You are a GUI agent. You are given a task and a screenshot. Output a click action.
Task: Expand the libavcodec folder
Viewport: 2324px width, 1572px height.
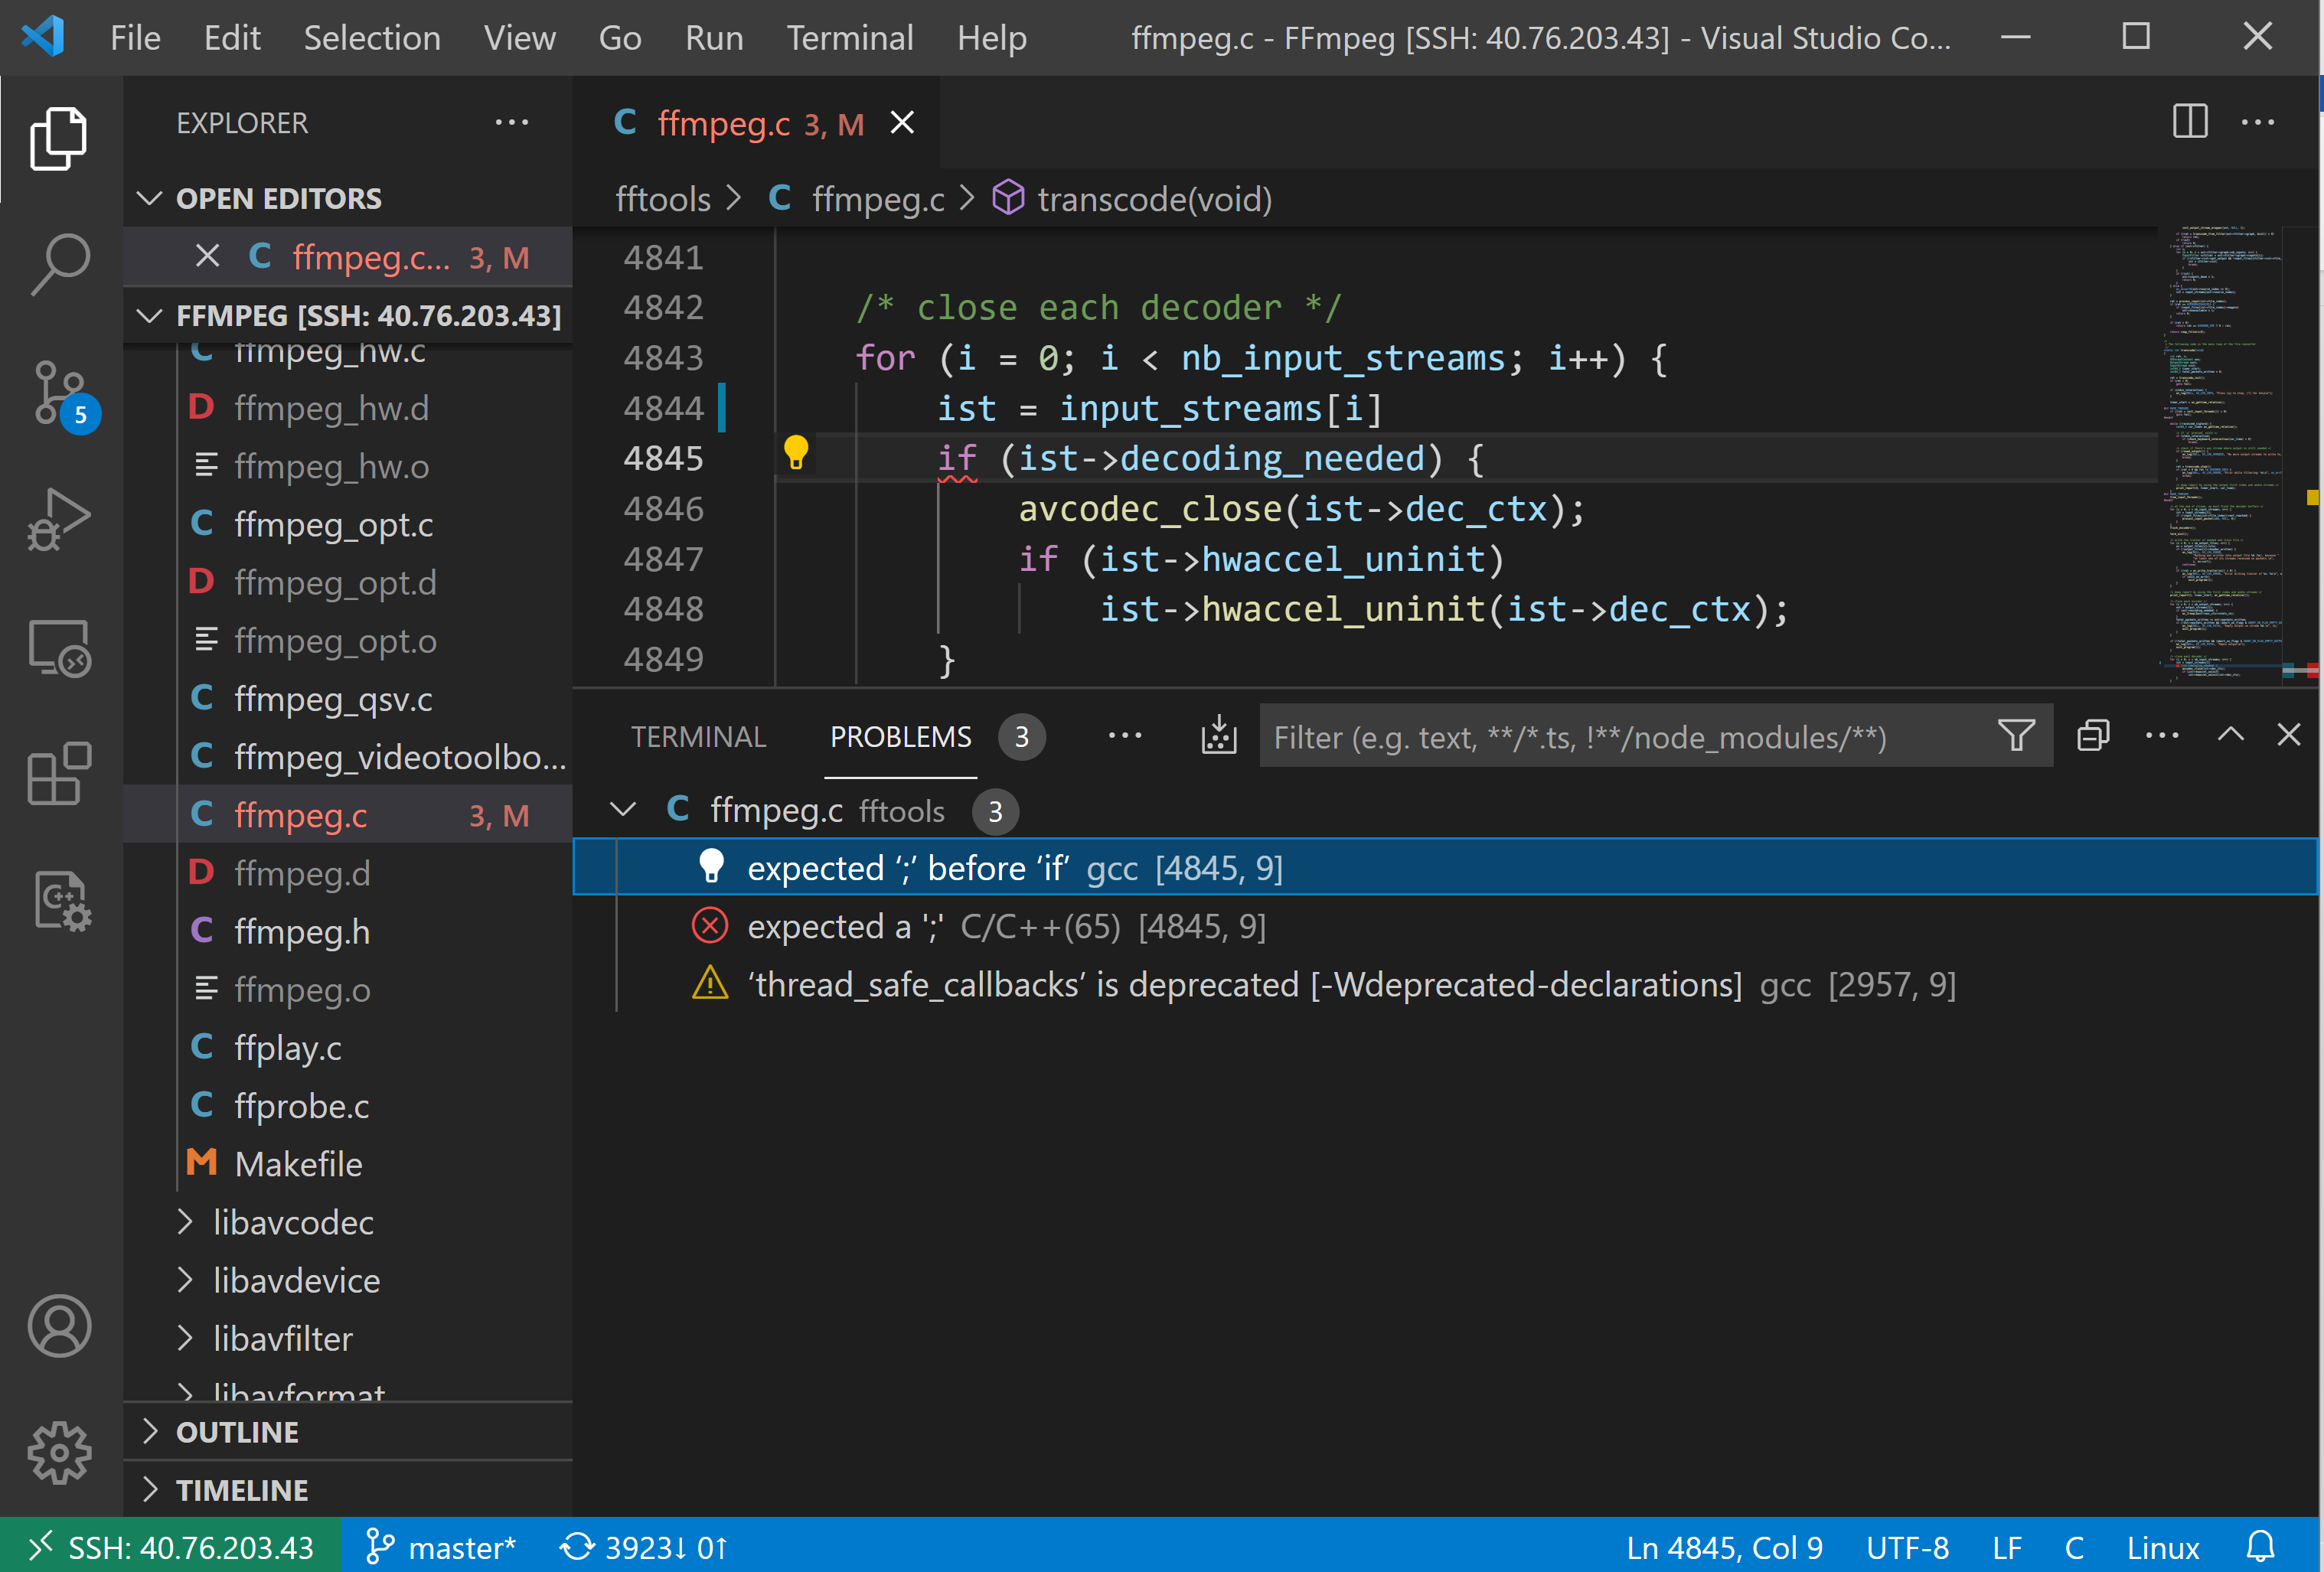(292, 1222)
